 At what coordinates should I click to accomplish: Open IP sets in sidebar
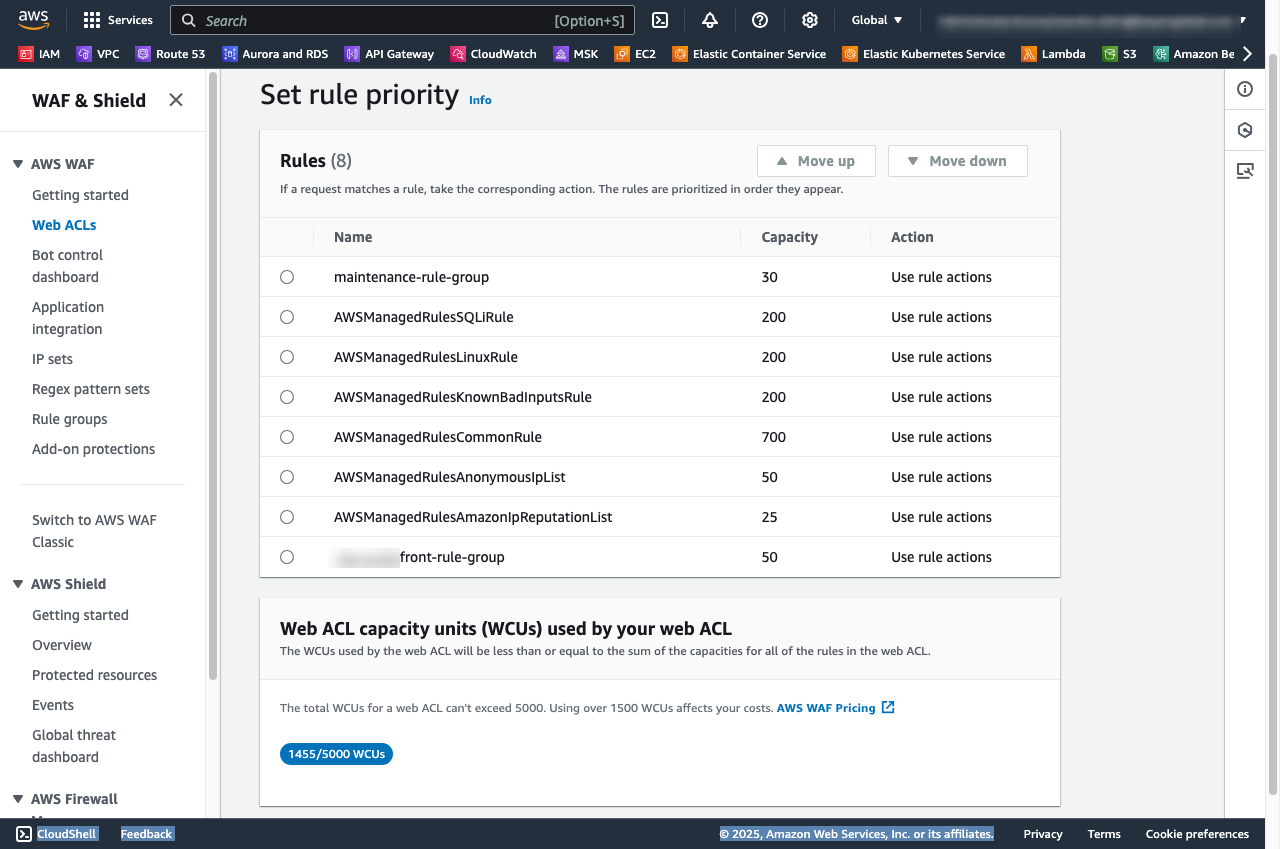[52, 359]
